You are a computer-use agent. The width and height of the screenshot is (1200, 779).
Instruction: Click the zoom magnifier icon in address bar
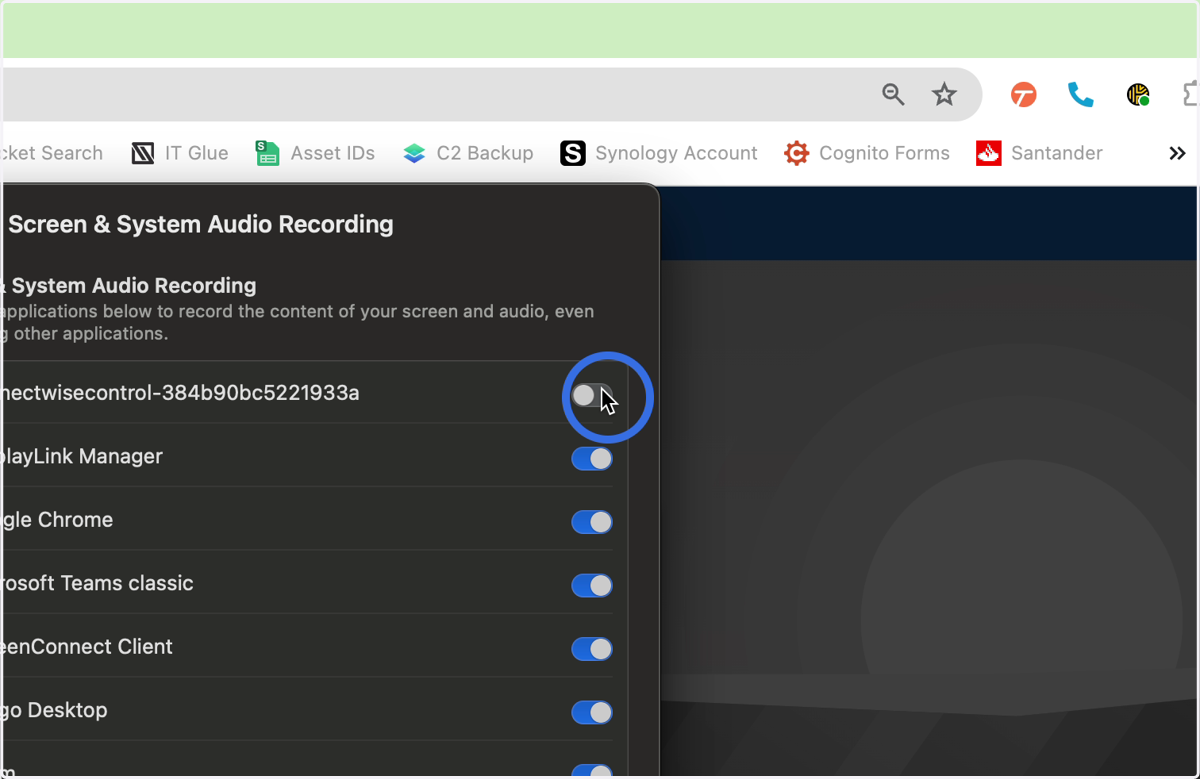pyautogui.click(x=893, y=94)
